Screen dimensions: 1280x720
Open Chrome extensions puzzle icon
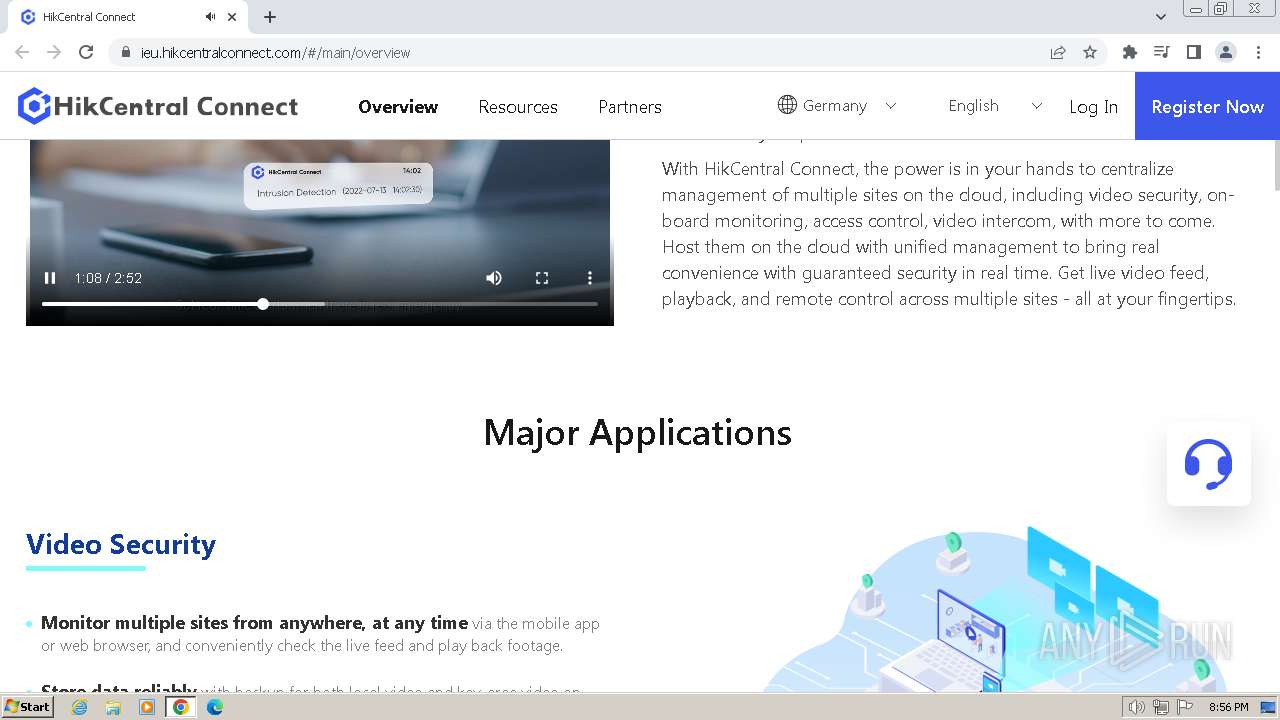[x=1130, y=52]
